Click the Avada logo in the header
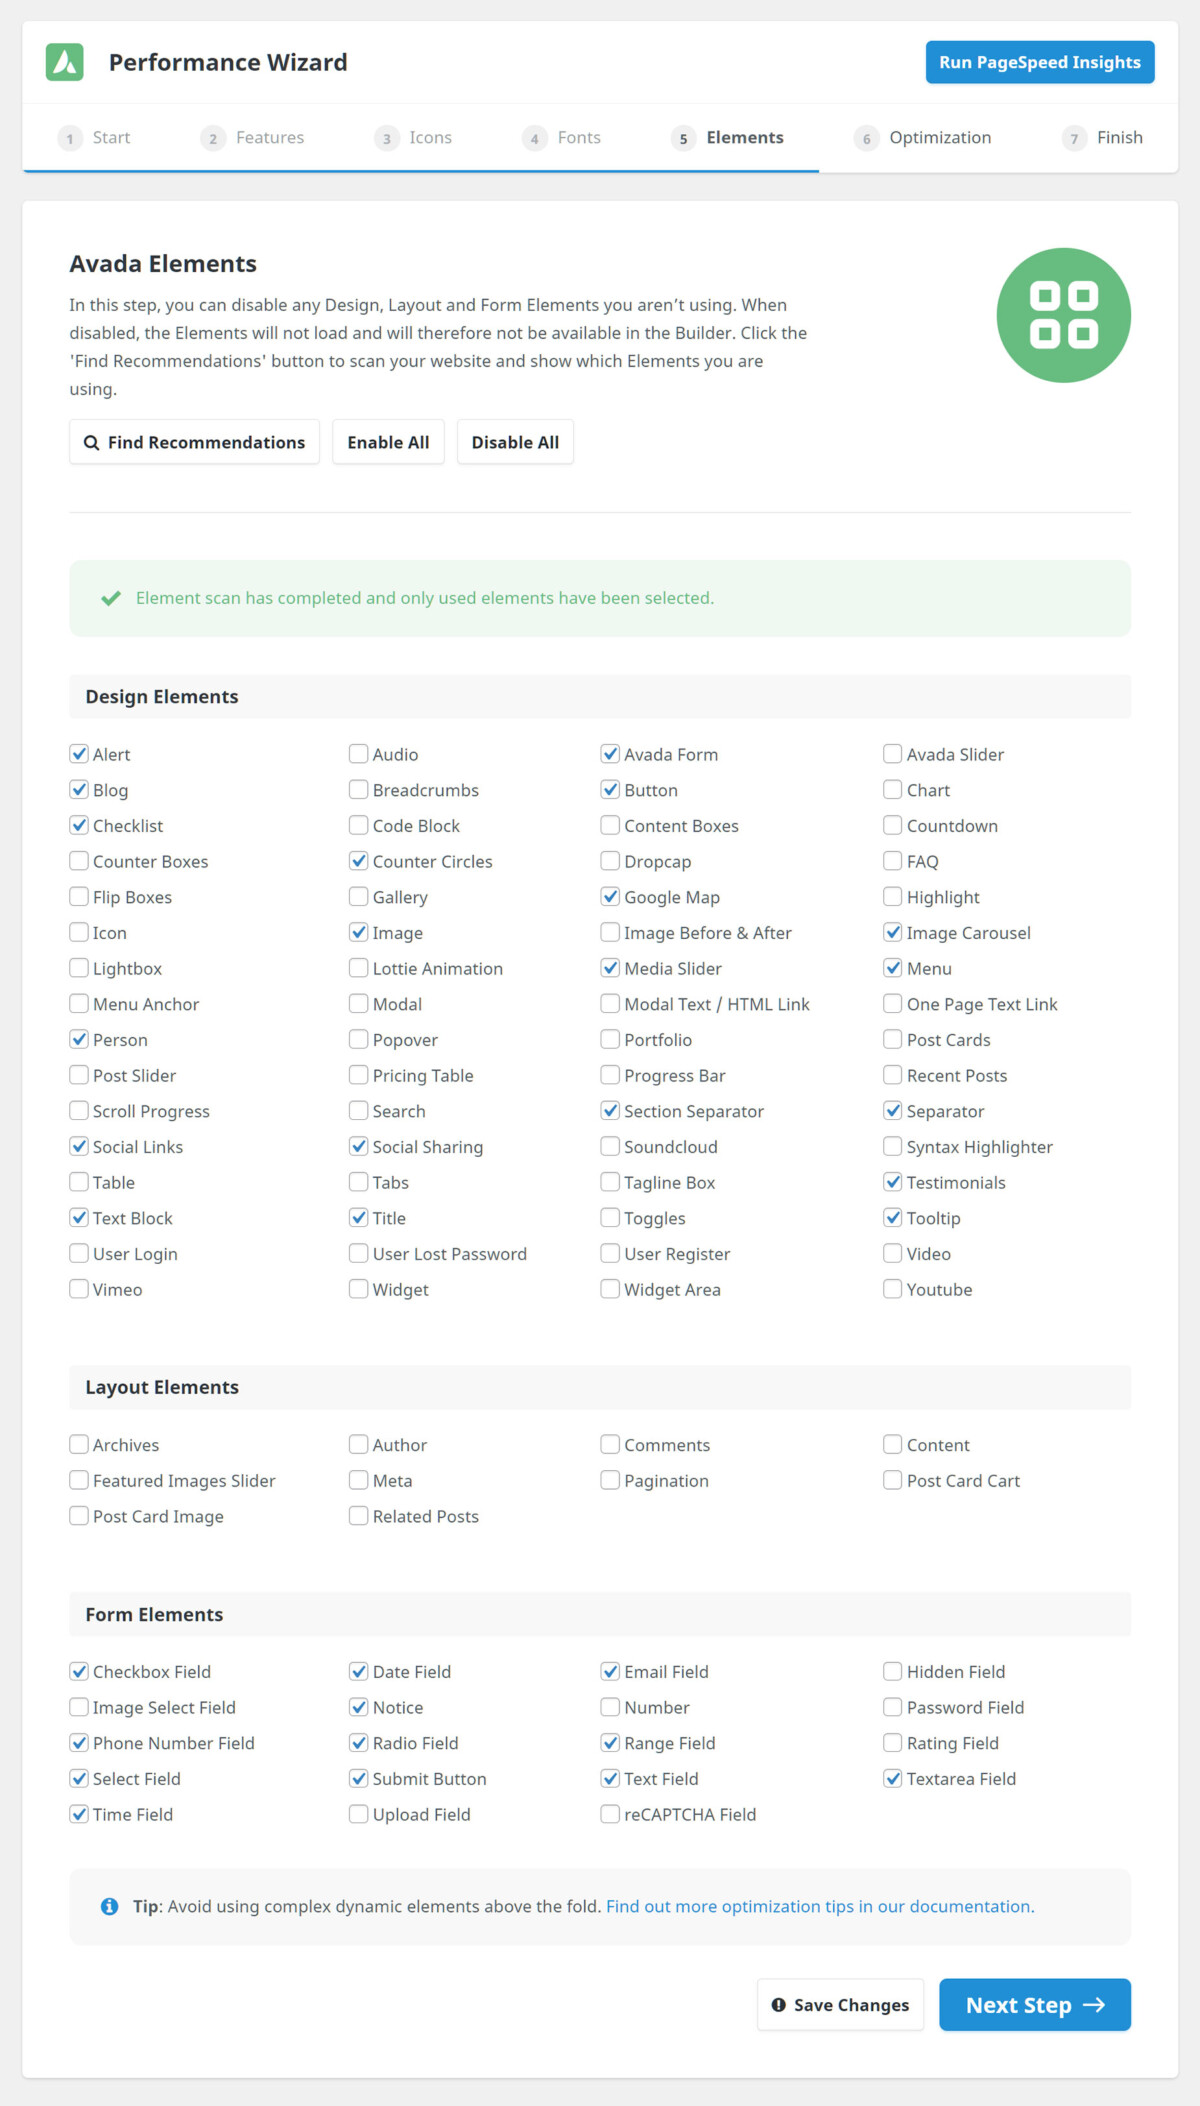 (x=63, y=61)
